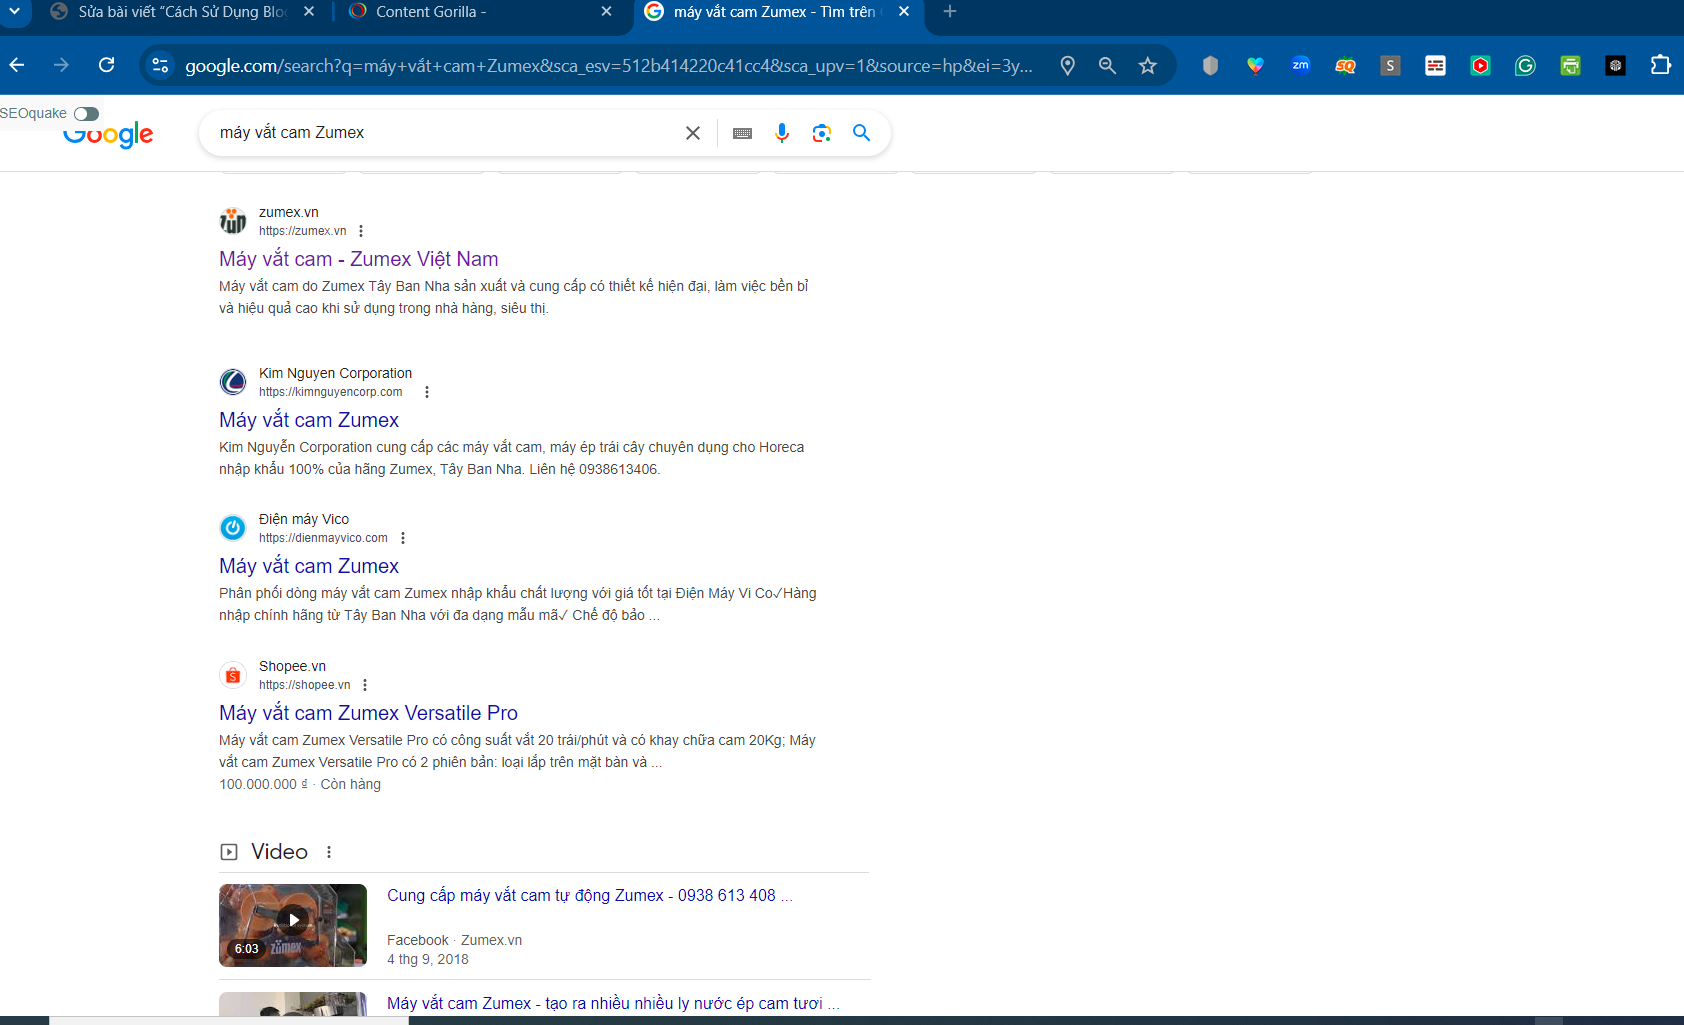
Task: Submit search with magnifier button
Action: pyautogui.click(x=861, y=133)
